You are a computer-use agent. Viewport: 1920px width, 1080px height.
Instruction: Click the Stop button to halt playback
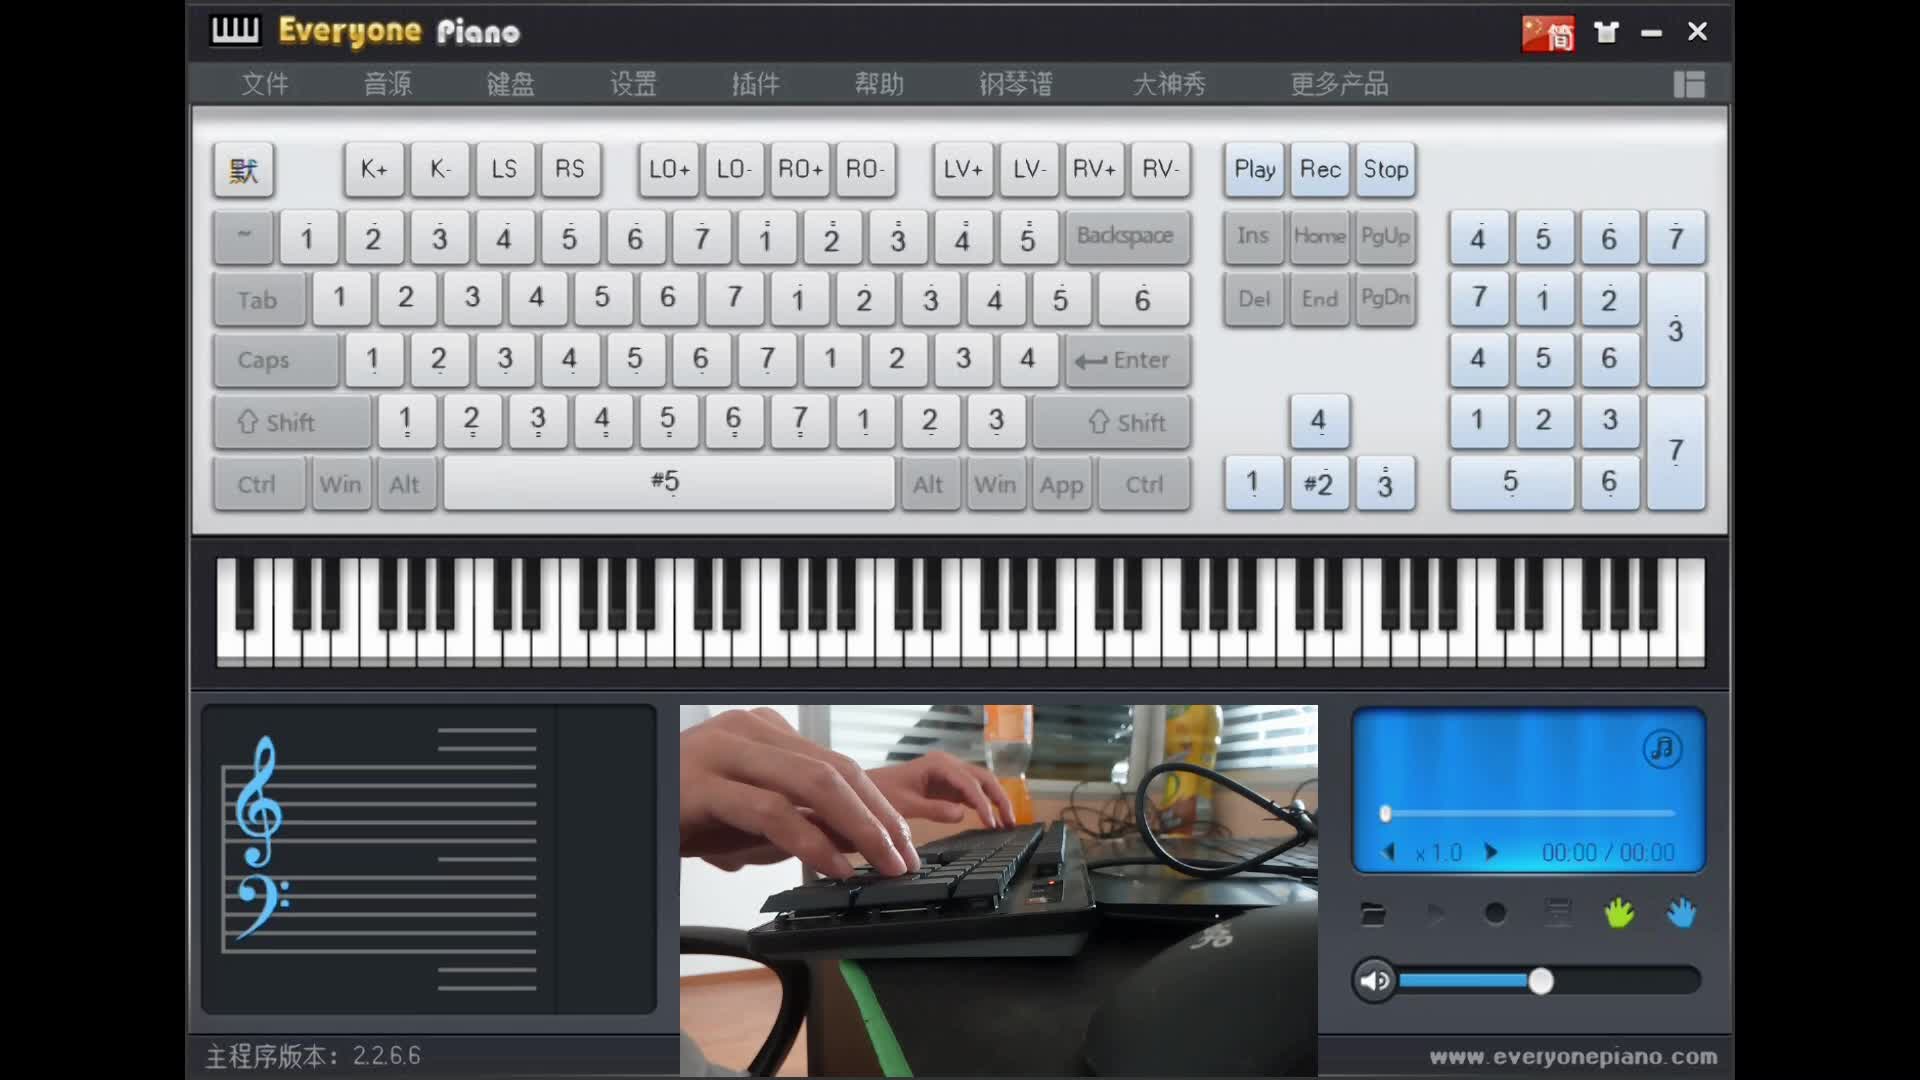(x=1385, y=169)
